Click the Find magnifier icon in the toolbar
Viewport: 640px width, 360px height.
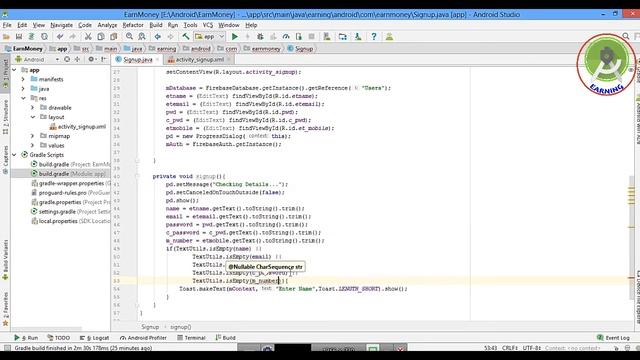[x=129, y=37]
